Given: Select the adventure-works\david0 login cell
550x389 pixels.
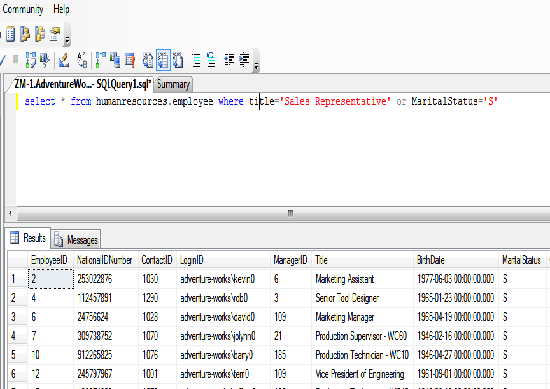Looking at the screenshot, I should (x=223, y=317).
